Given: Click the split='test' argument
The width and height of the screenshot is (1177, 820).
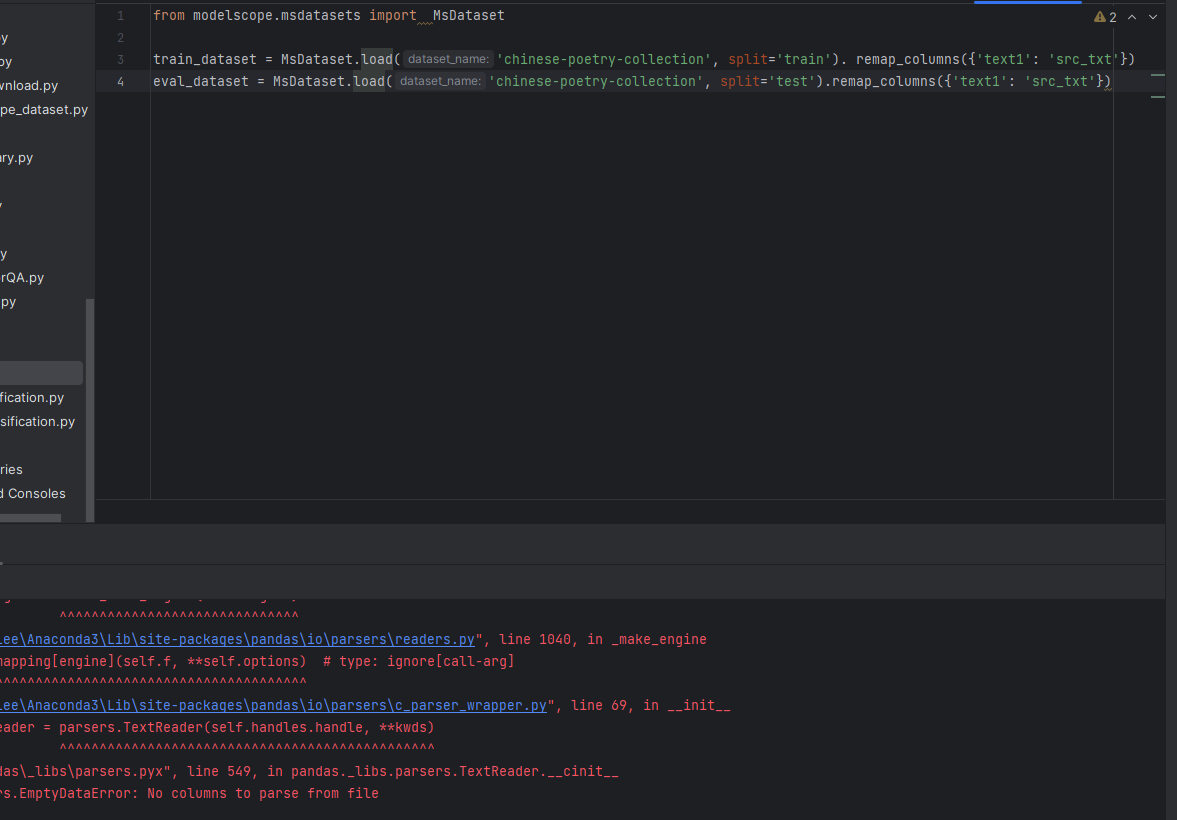Looking at the screenshot, I should (767, 81).
